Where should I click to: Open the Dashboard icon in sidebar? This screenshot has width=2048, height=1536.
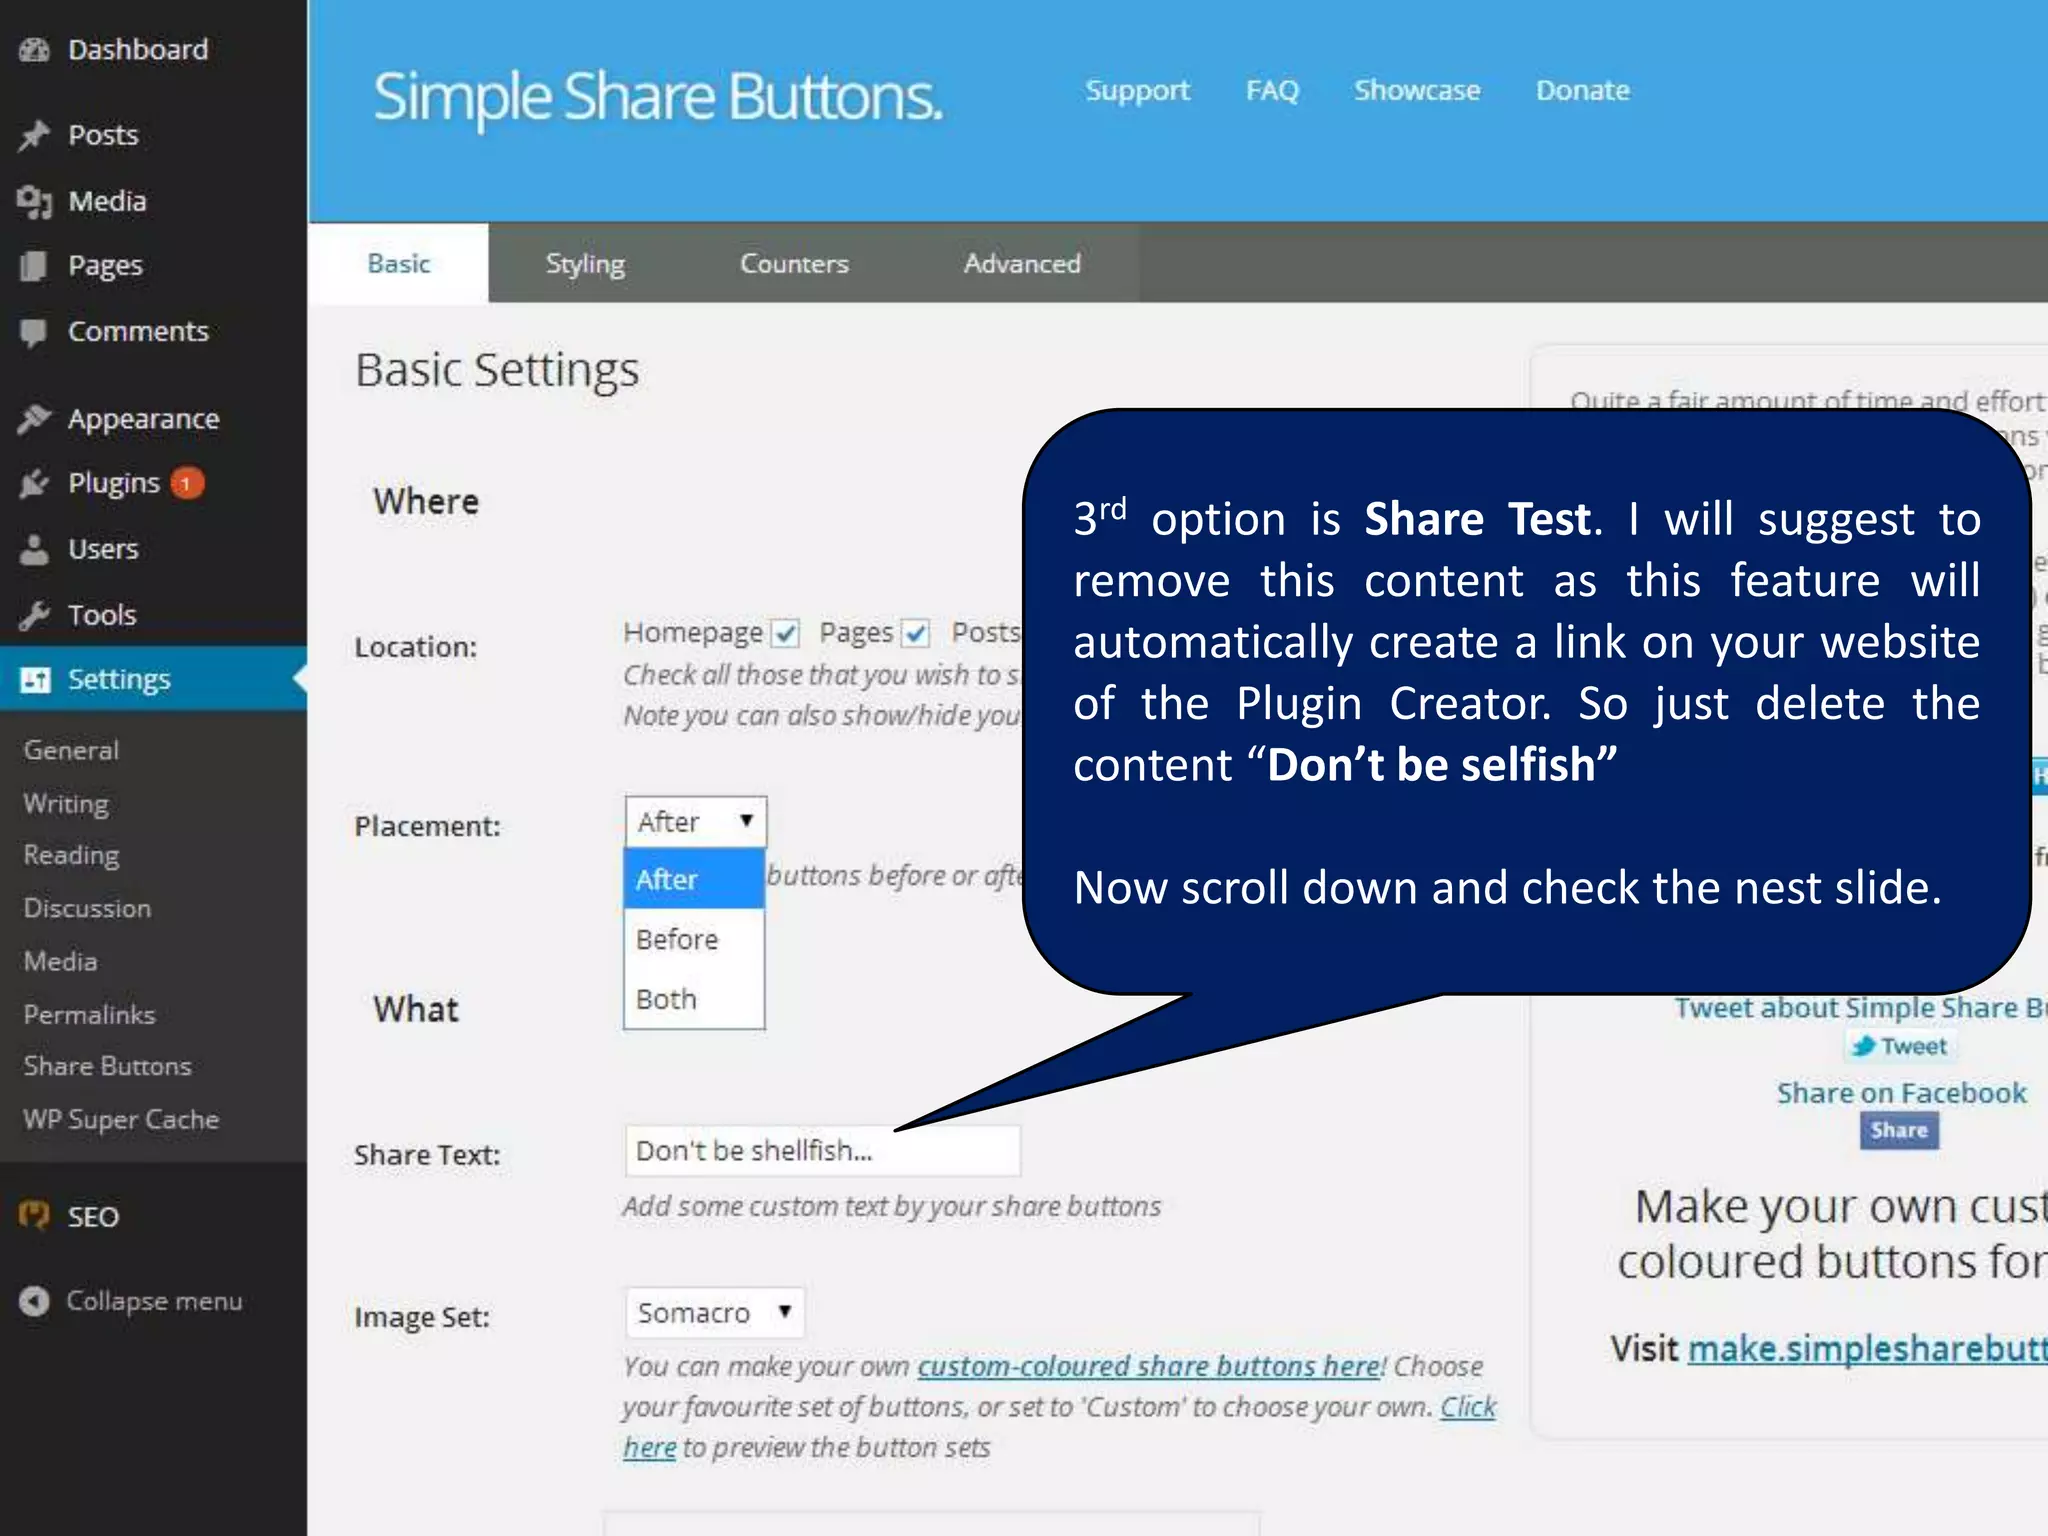point(34,49)
